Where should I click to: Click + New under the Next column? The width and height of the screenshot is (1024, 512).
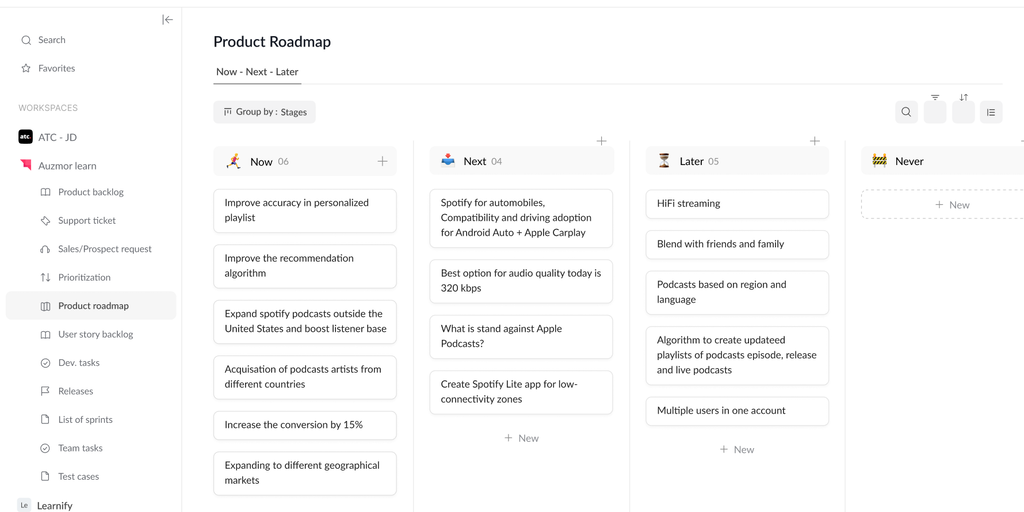[x=521, y=438]
